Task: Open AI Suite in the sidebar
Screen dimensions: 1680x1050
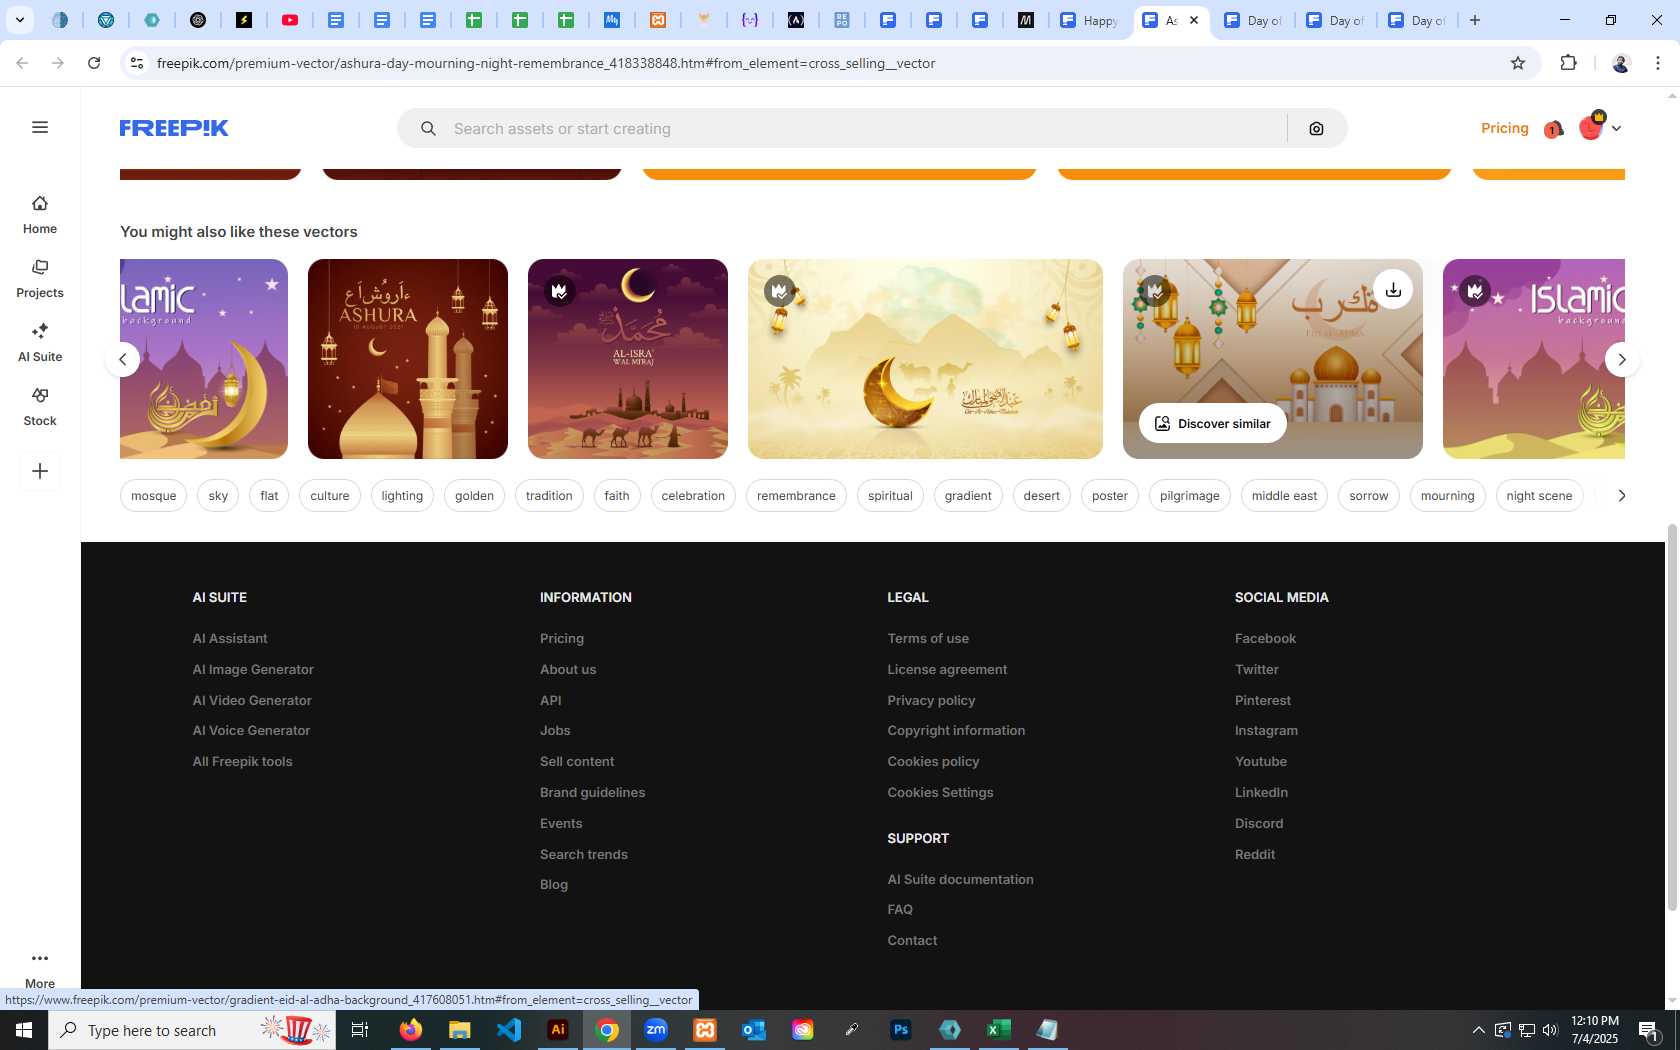Action: (40, 343)
